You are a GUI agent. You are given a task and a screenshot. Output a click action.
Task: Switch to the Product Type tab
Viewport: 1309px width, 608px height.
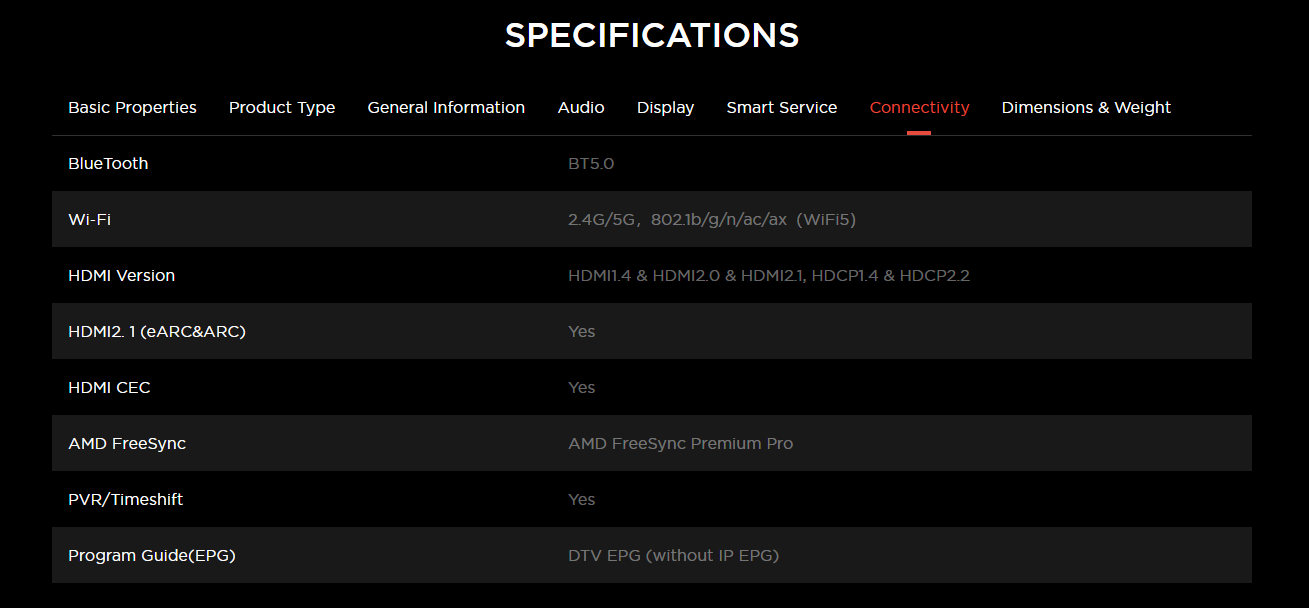[x=282, y=107]
